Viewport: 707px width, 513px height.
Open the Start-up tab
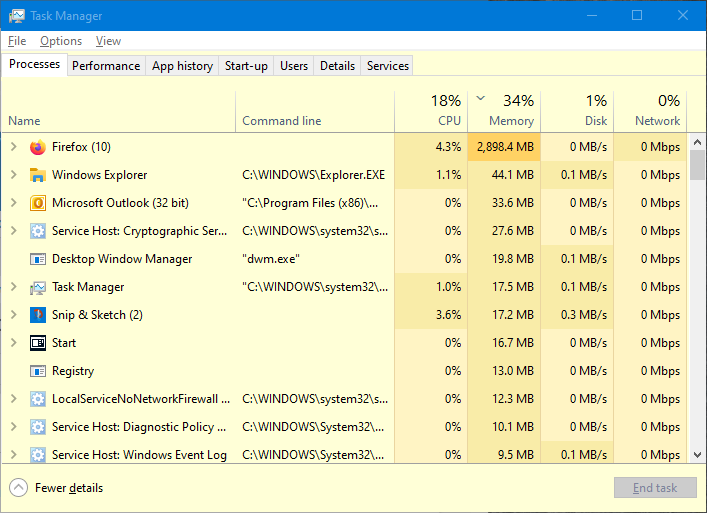point(246,66)
